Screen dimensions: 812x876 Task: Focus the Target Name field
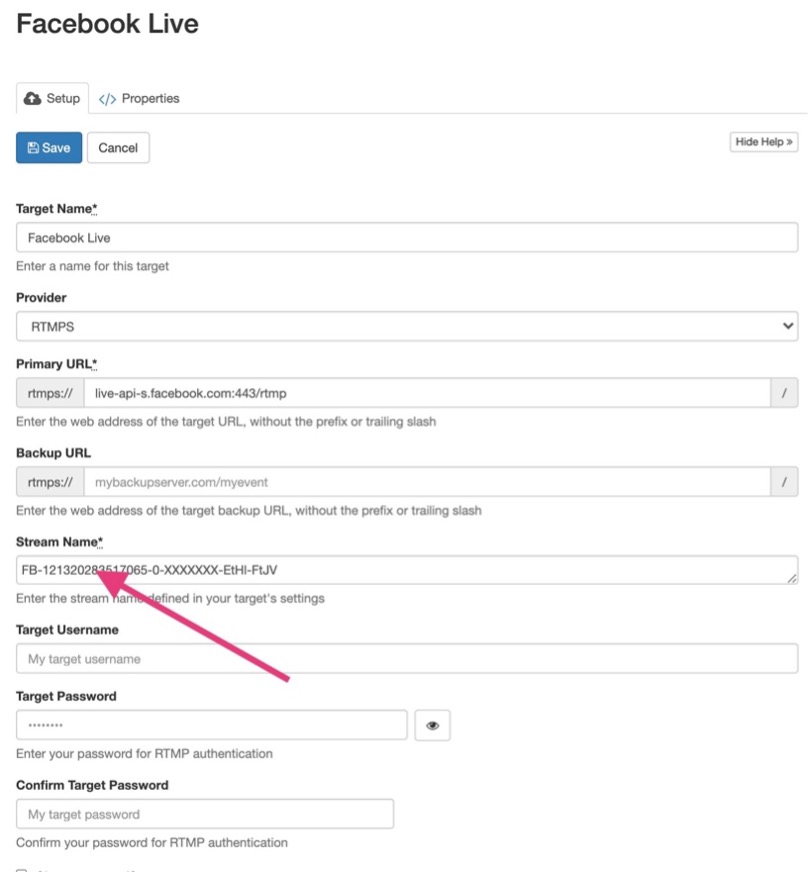(x=406, y=238)
